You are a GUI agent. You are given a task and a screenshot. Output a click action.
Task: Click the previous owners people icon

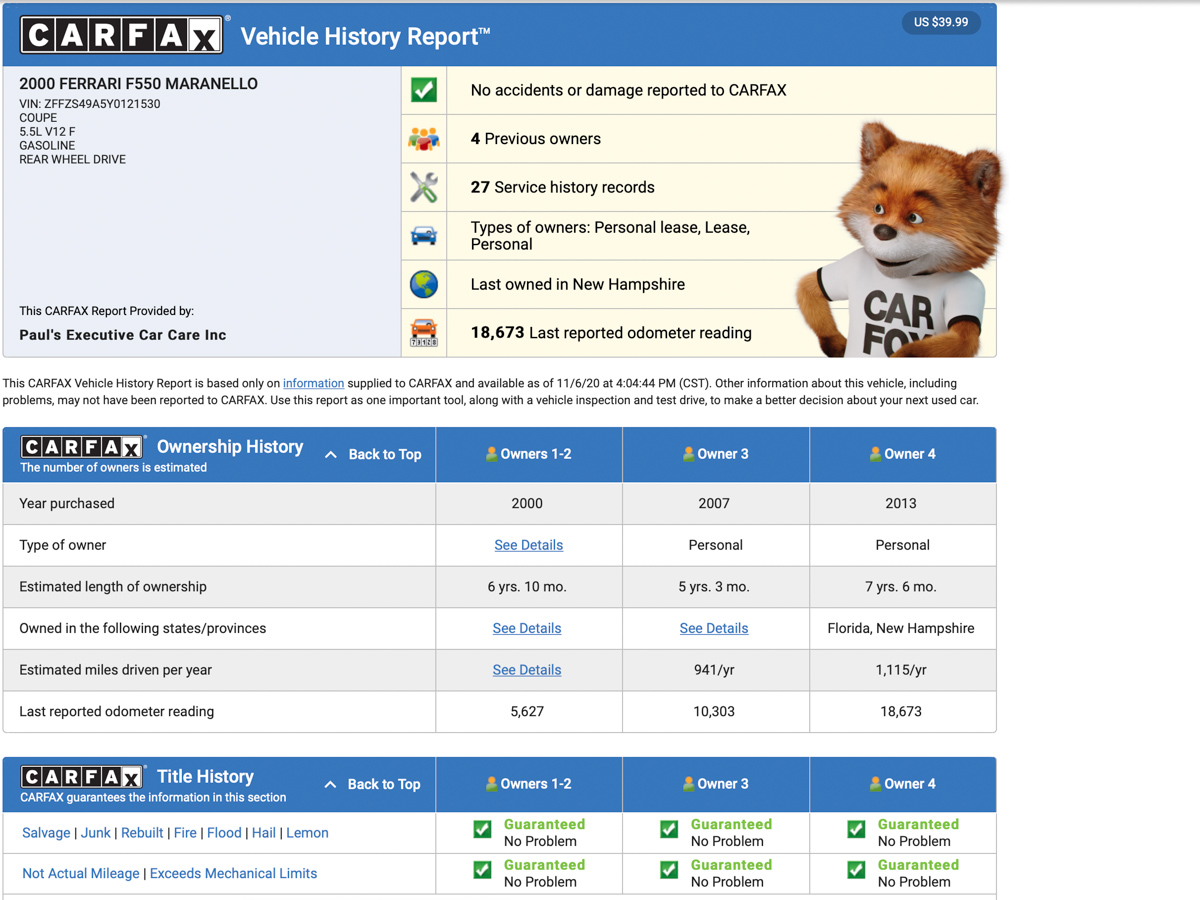(x=424, y=139)
